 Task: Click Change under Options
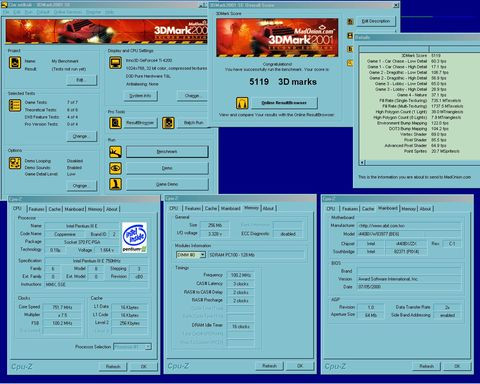click(x=82, y=186)
